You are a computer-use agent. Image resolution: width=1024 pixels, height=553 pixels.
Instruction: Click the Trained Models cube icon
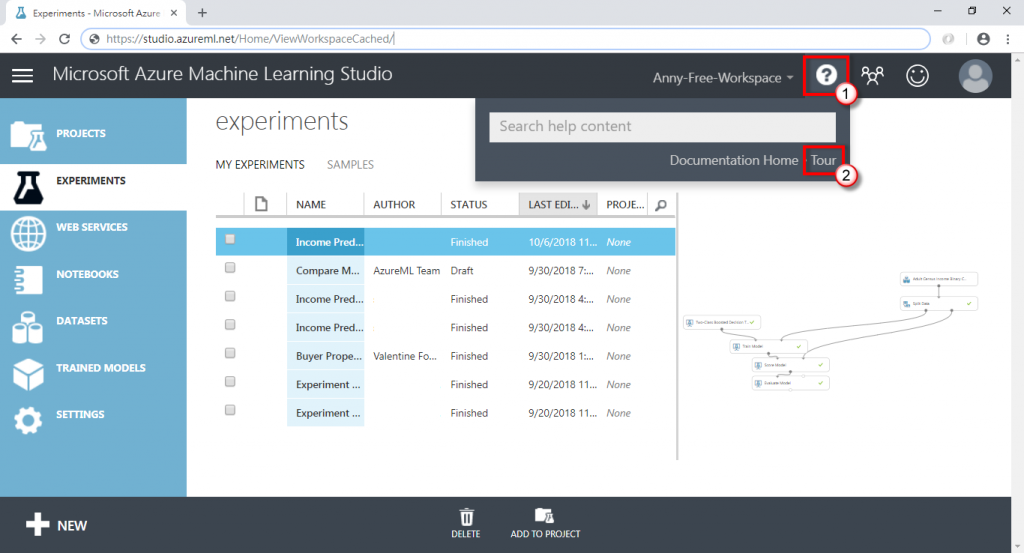point(28,374)
